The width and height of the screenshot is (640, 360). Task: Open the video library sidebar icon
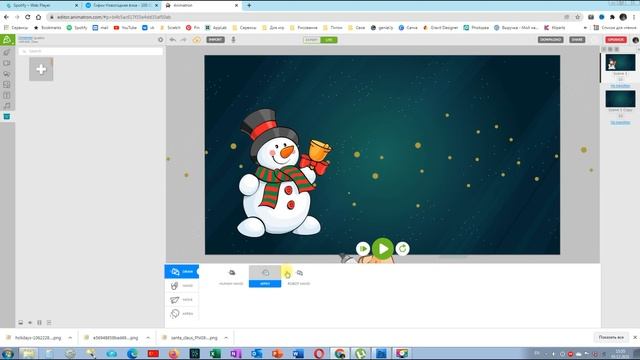click(7, 63)
